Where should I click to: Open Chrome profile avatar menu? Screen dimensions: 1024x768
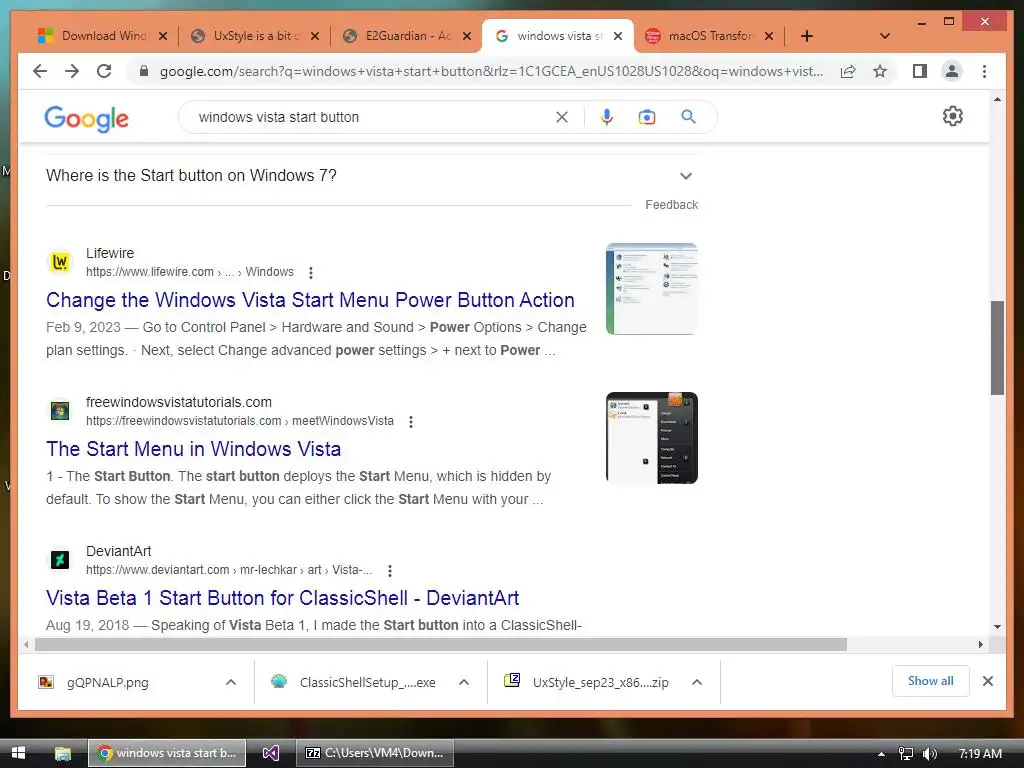(952, 71)
